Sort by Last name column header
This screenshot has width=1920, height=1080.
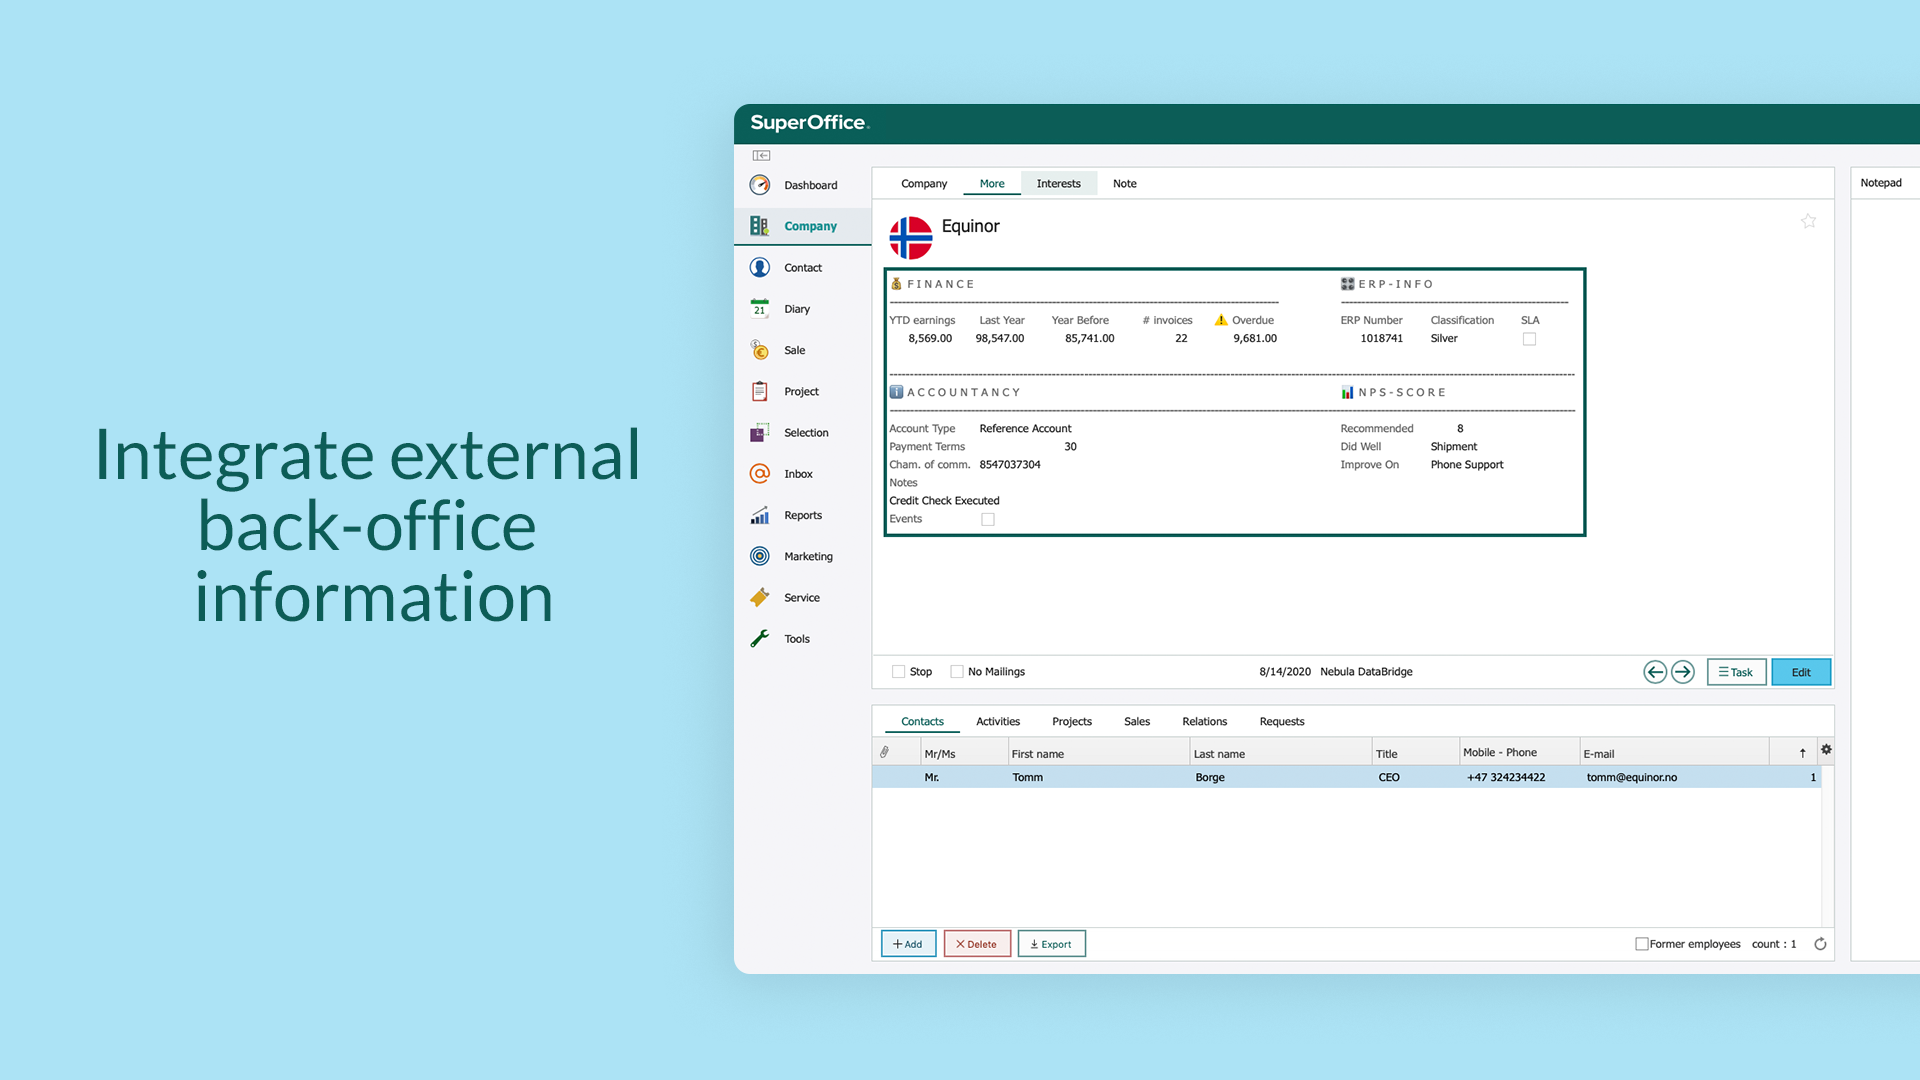point(1280,754)
